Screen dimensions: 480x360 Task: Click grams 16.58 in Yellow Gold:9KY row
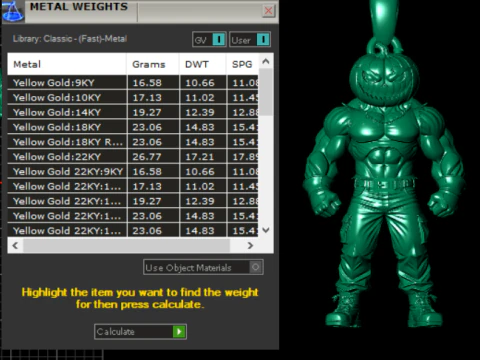click(147, 83)
